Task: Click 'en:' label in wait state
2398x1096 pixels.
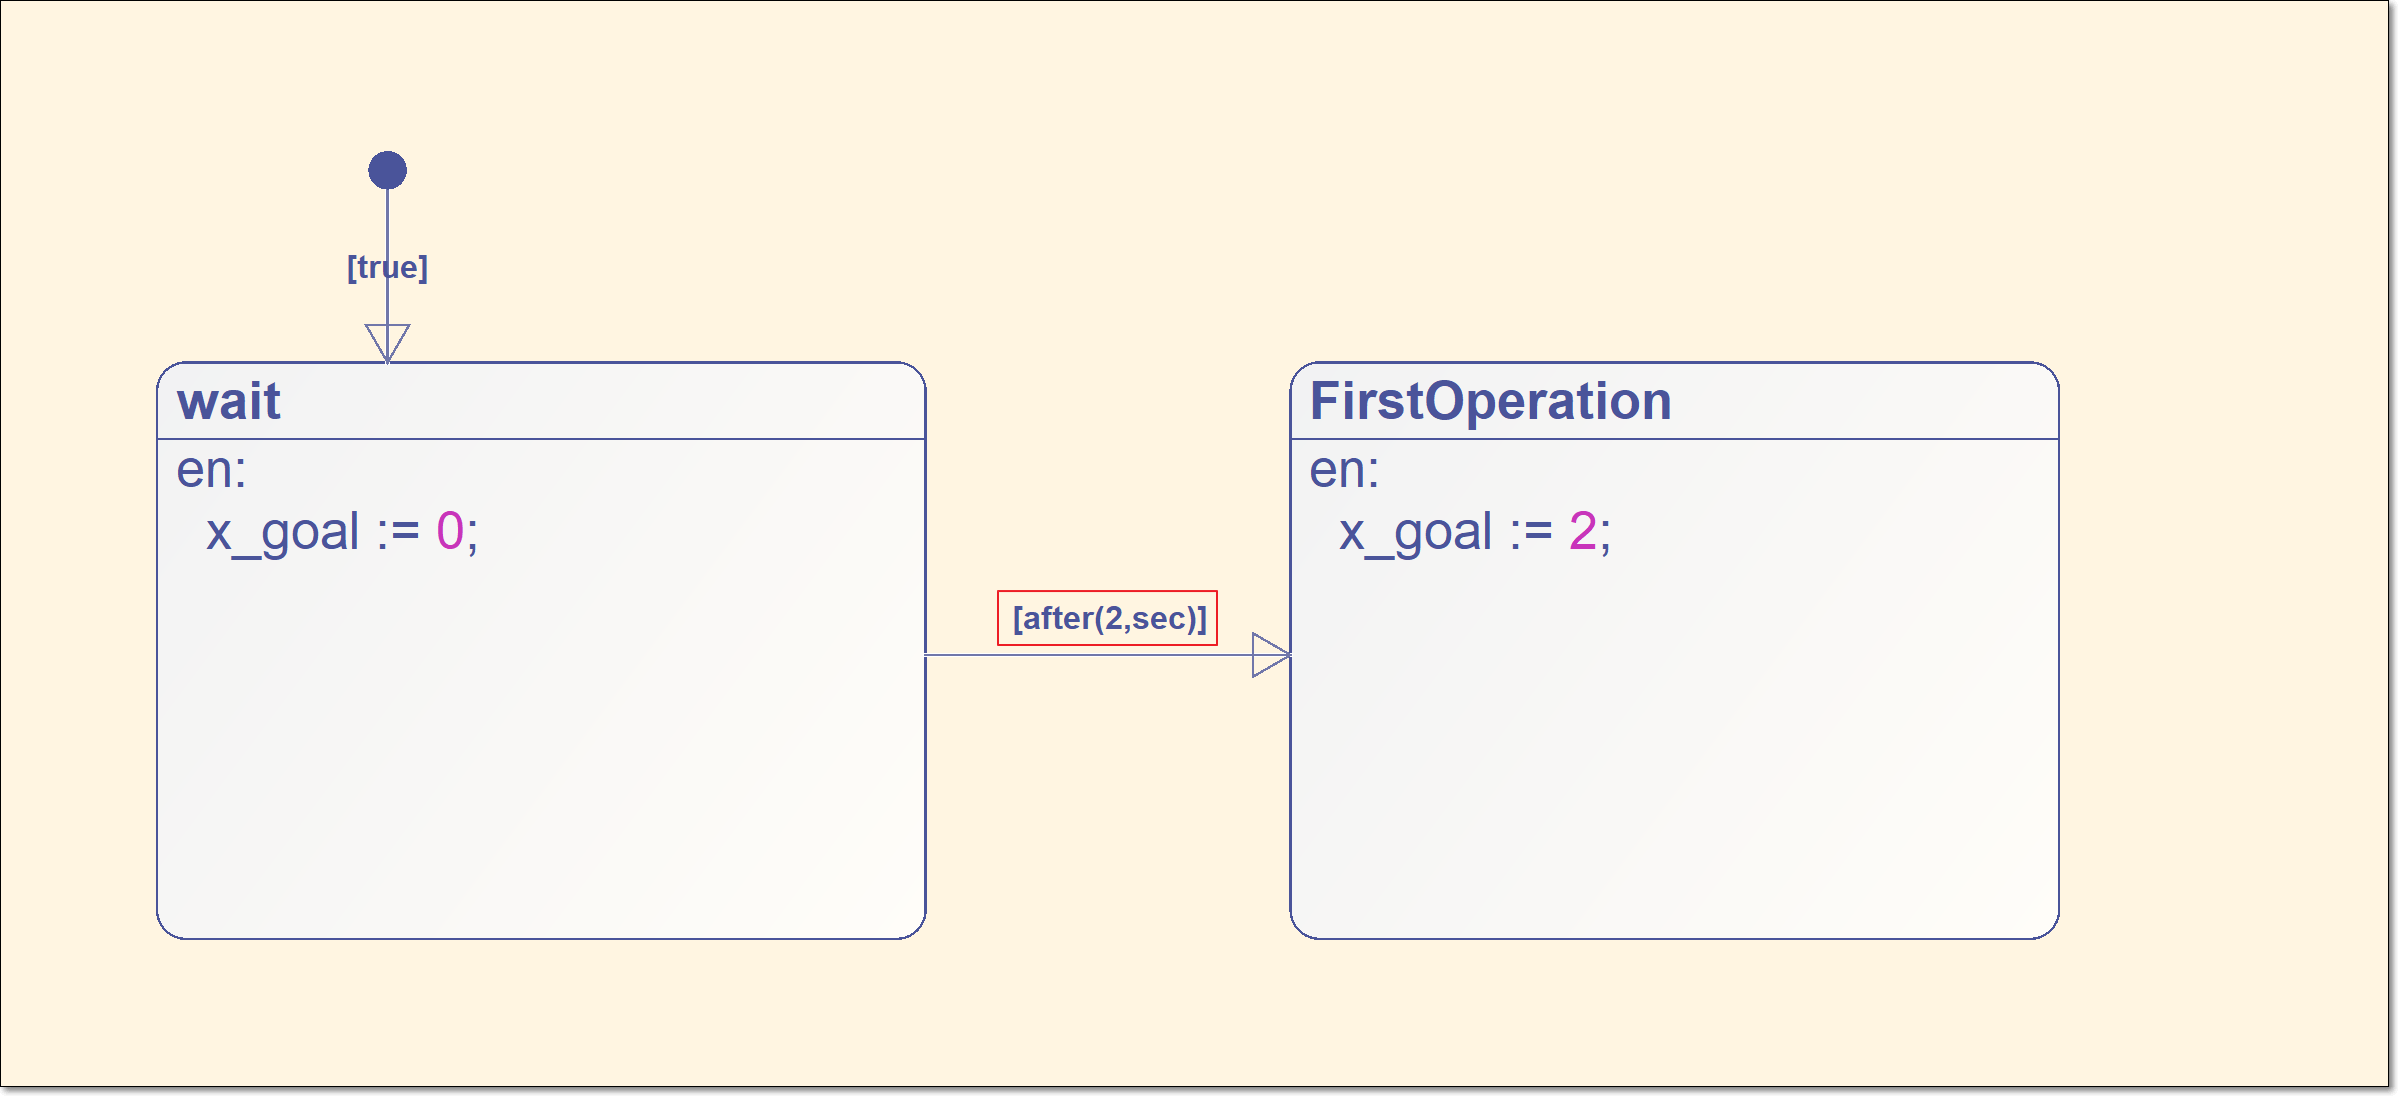Action: 211,470
